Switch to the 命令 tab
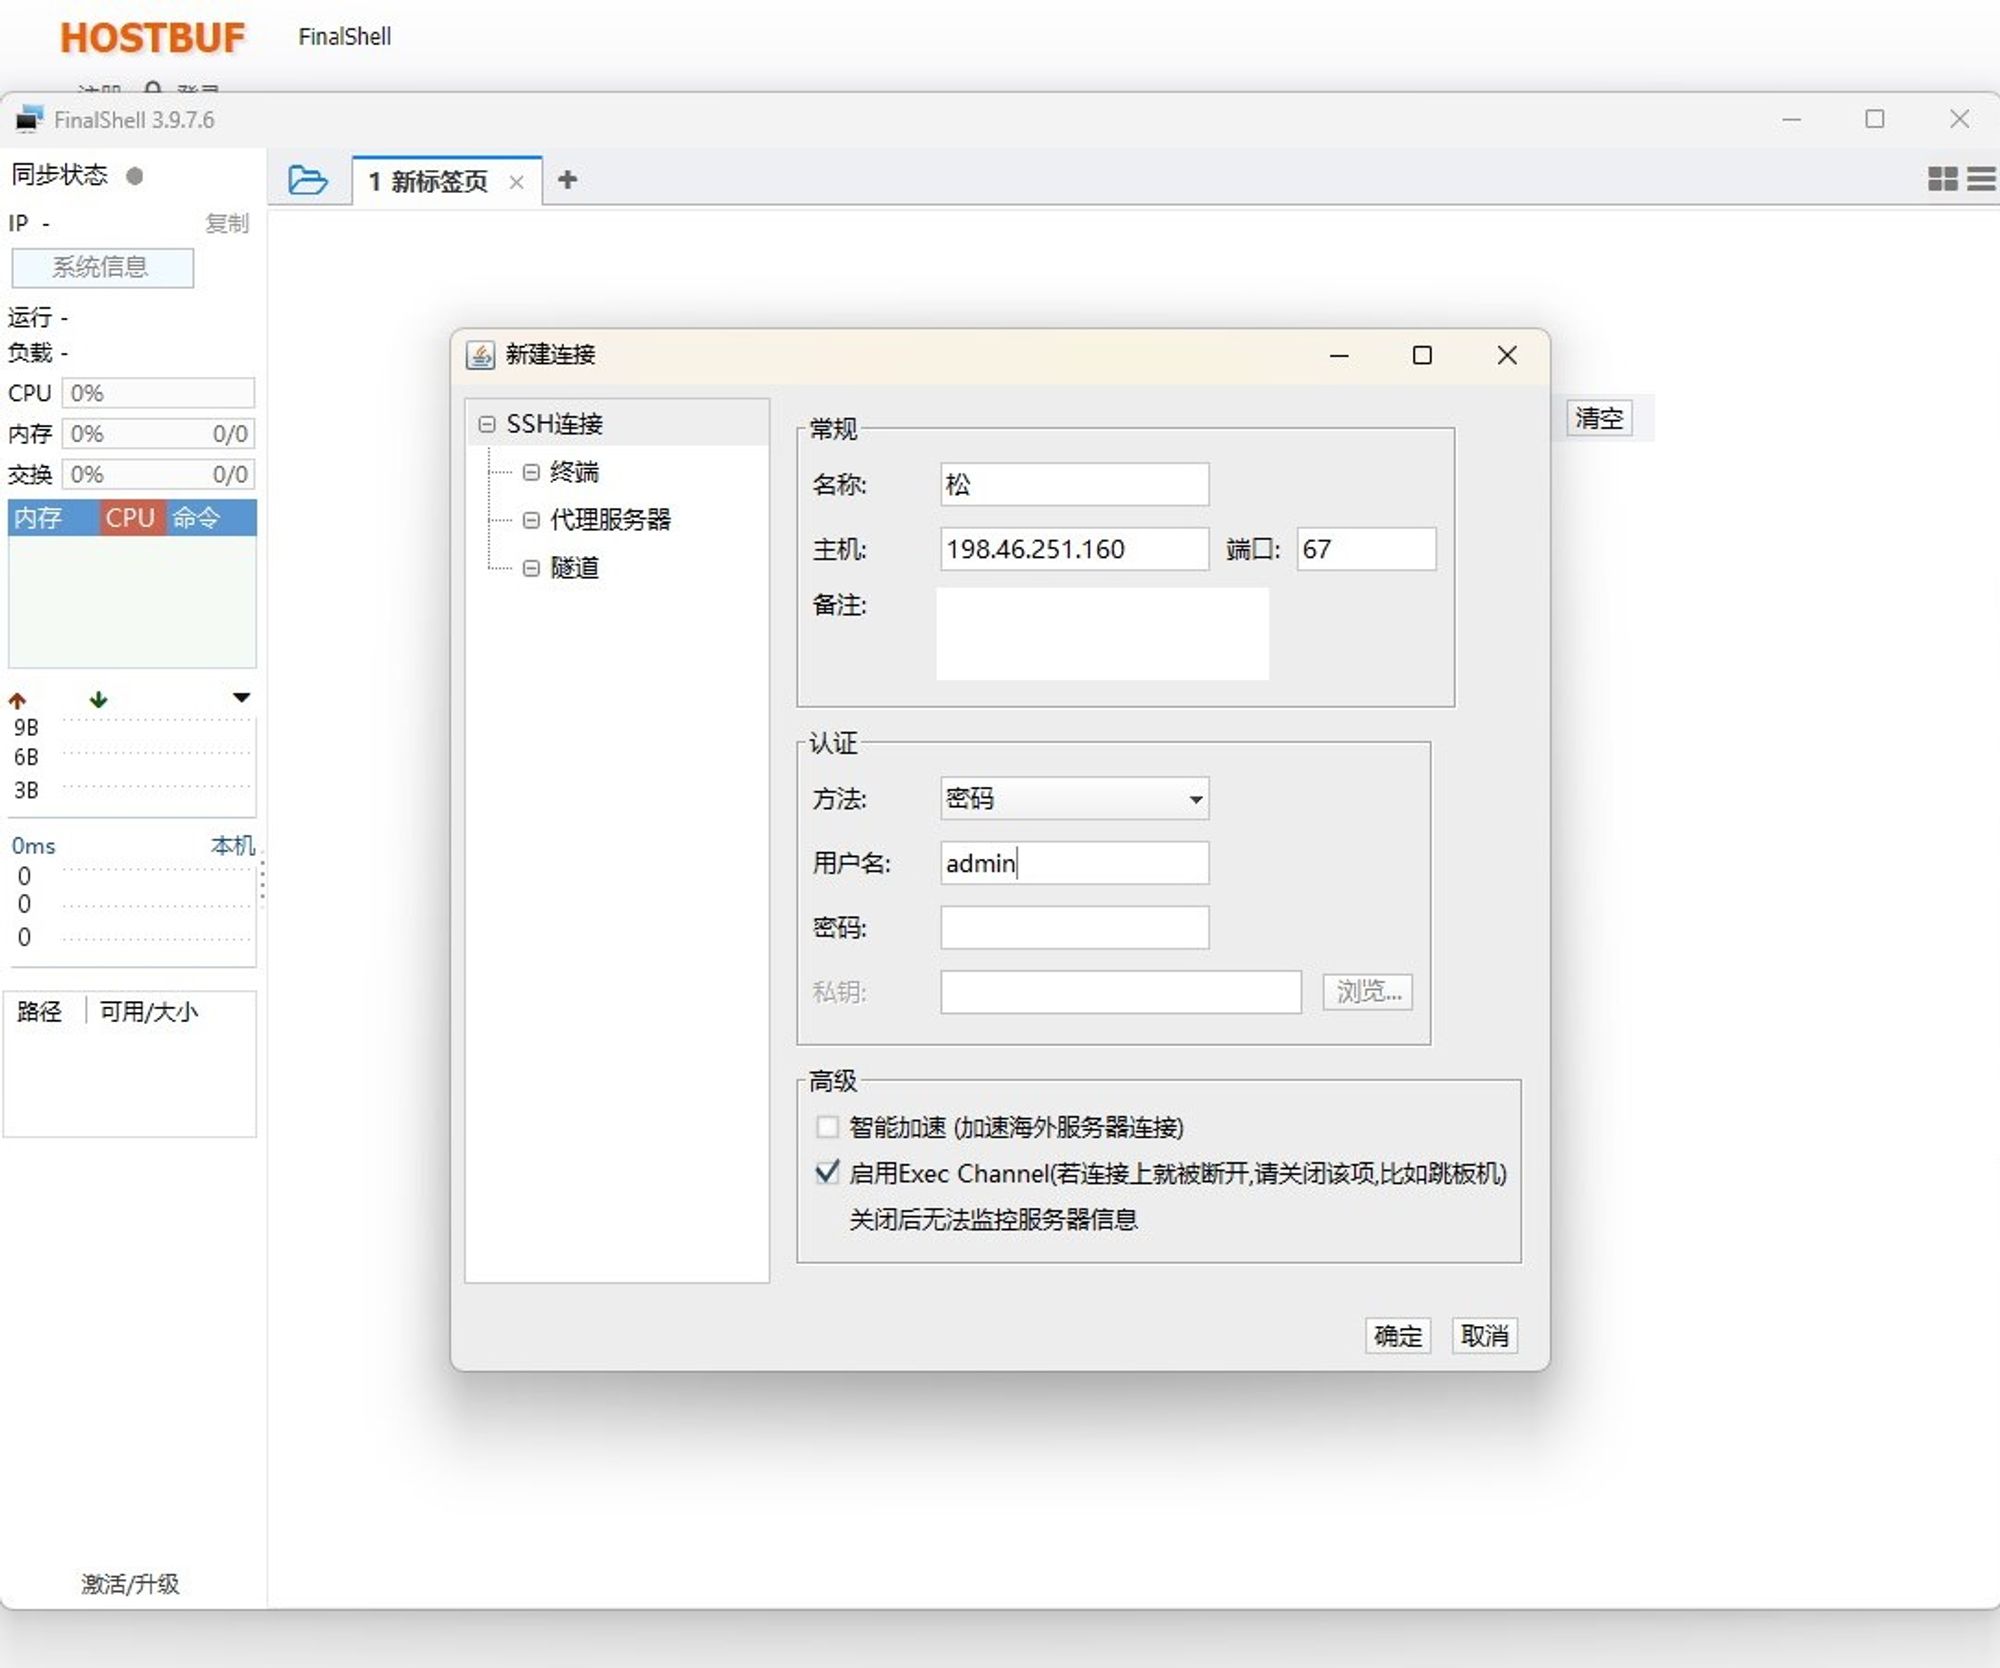Image resolution: width=2000 pixels, height=1668 pixels. (196, 518)
